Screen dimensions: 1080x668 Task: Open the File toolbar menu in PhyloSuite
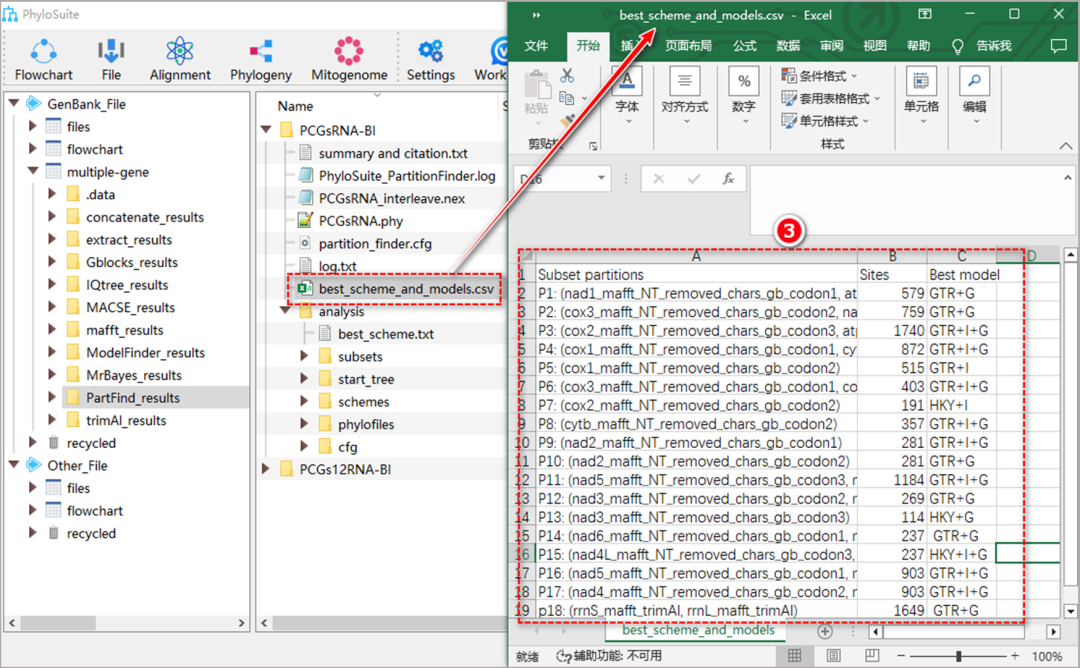(111, 59)
